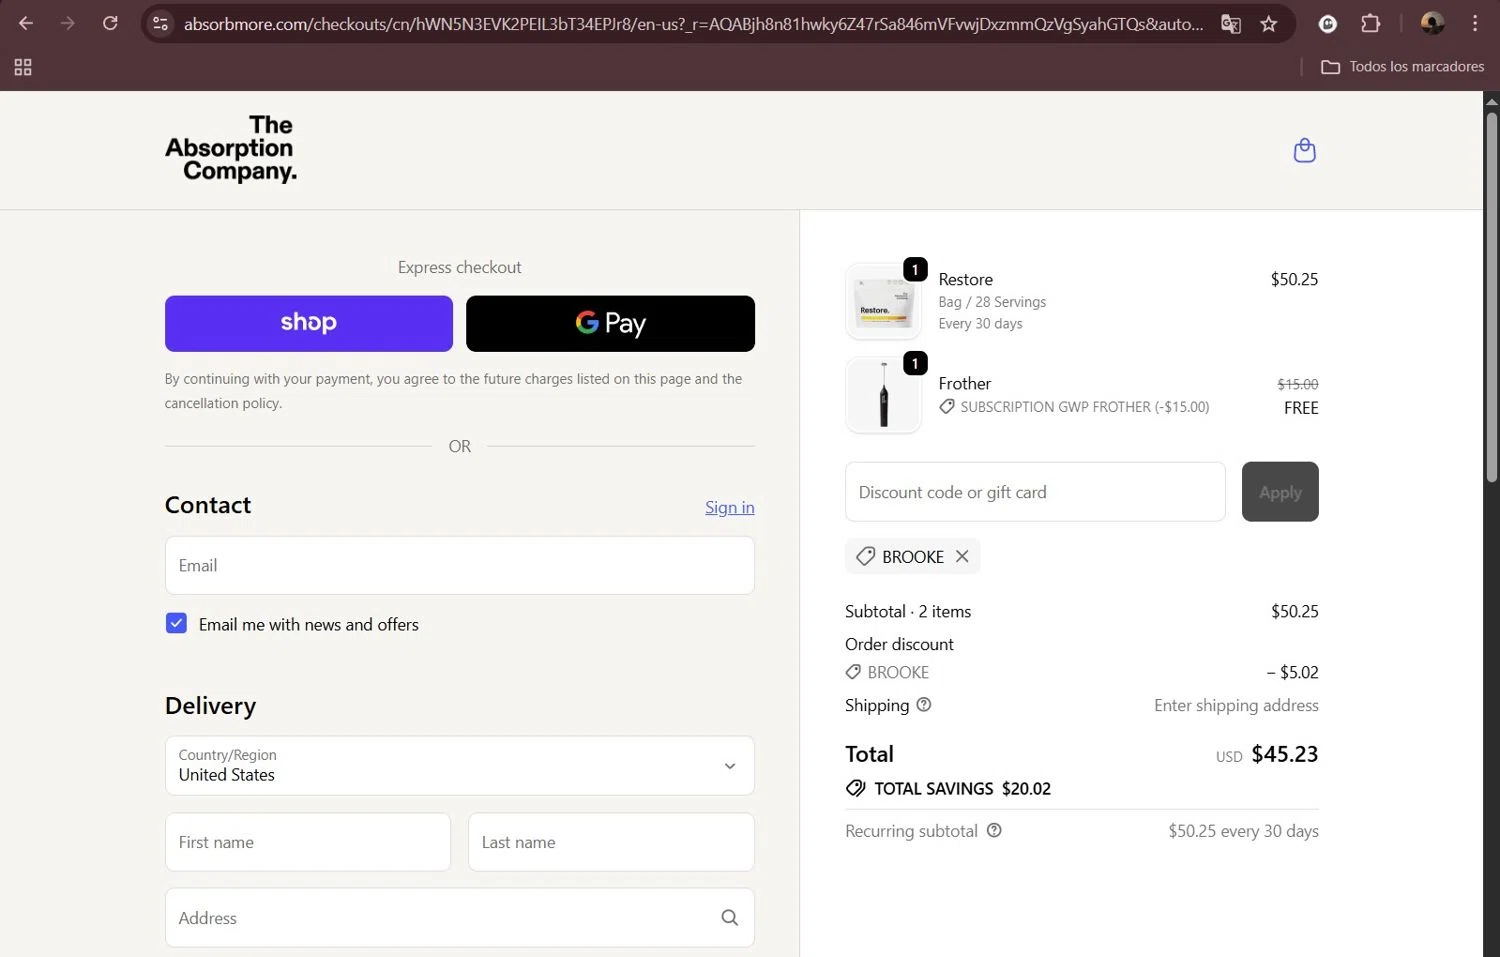The width and height of the screenshot is (1500, 957).
Task: Click the Bag / 28 Servings text
Action: 992,302
